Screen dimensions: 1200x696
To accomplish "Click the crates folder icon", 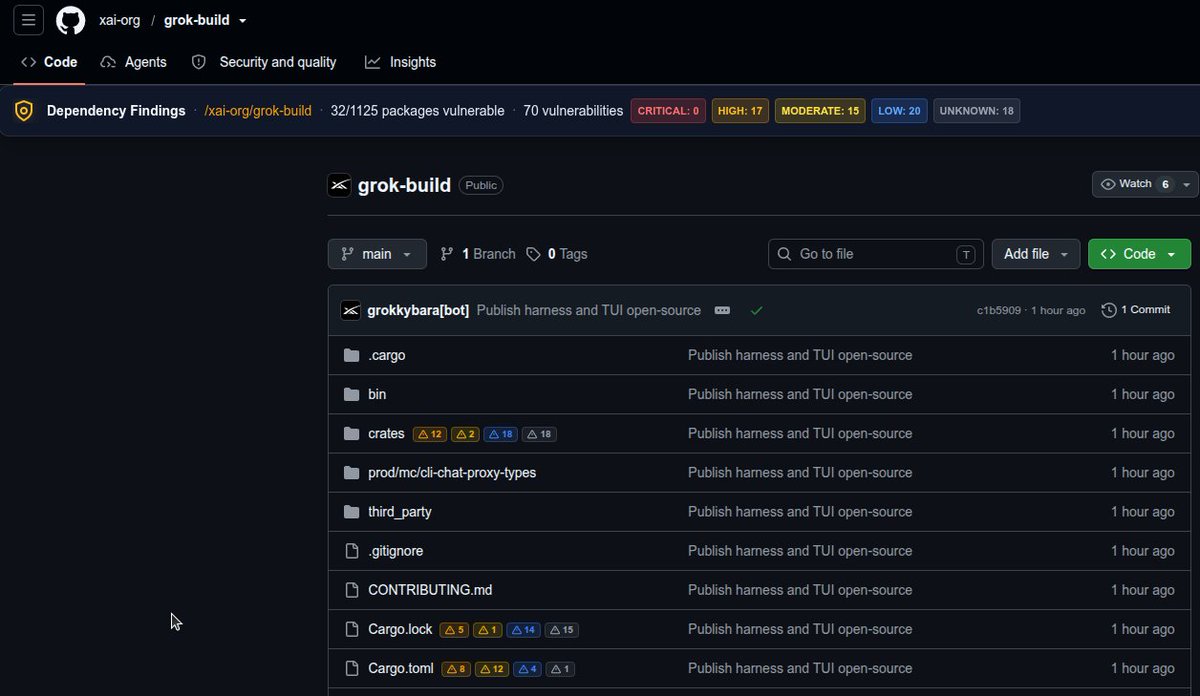I will [351, 434].
